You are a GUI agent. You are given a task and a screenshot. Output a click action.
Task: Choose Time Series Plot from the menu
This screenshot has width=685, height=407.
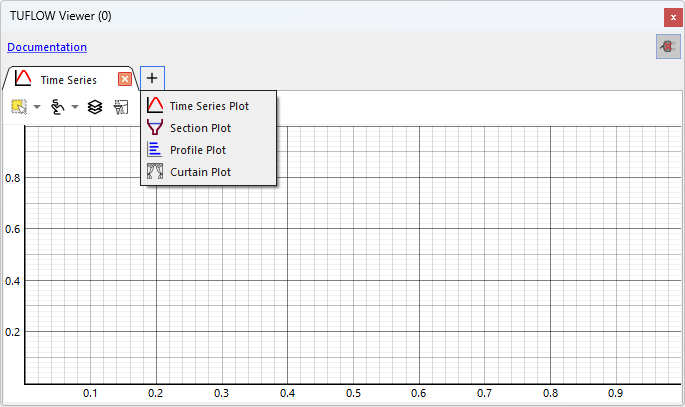pos(209,105)
